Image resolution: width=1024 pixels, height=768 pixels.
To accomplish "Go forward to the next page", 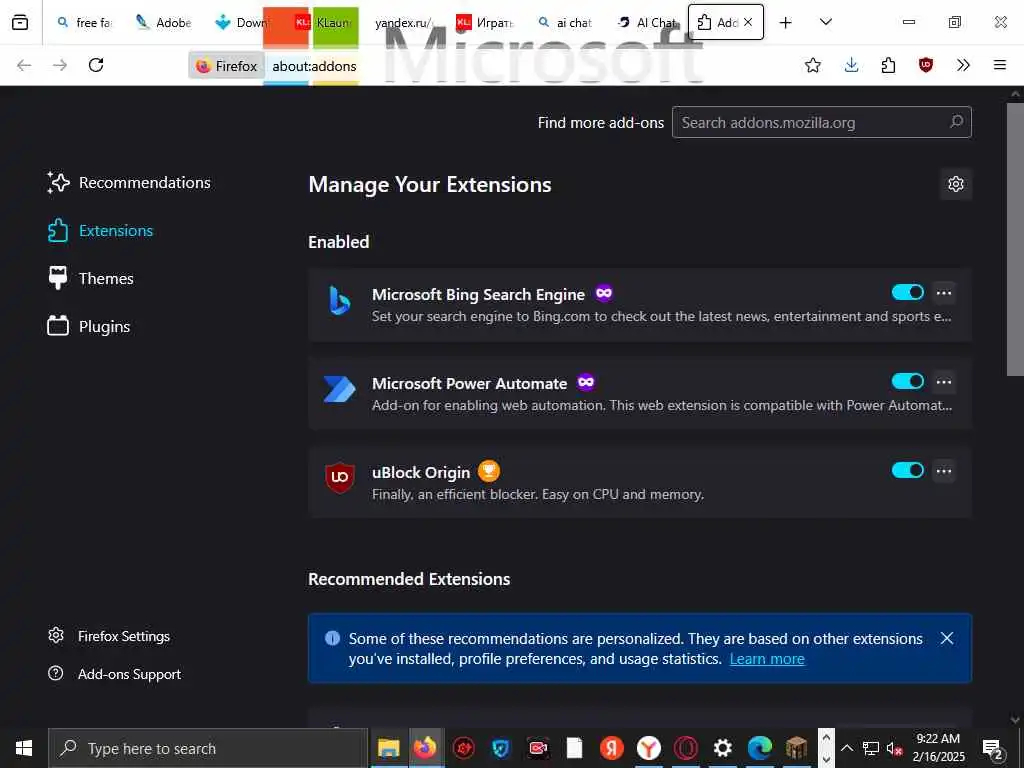I will pos(60,65).
